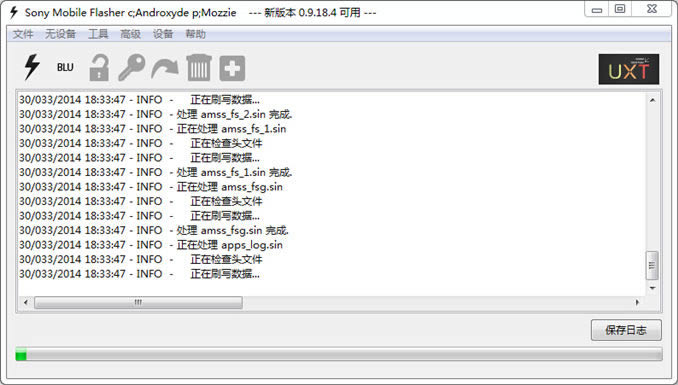Click the BLU bootloader unlock button
This screenshot has width=678, height=385.
click(65, 67)
